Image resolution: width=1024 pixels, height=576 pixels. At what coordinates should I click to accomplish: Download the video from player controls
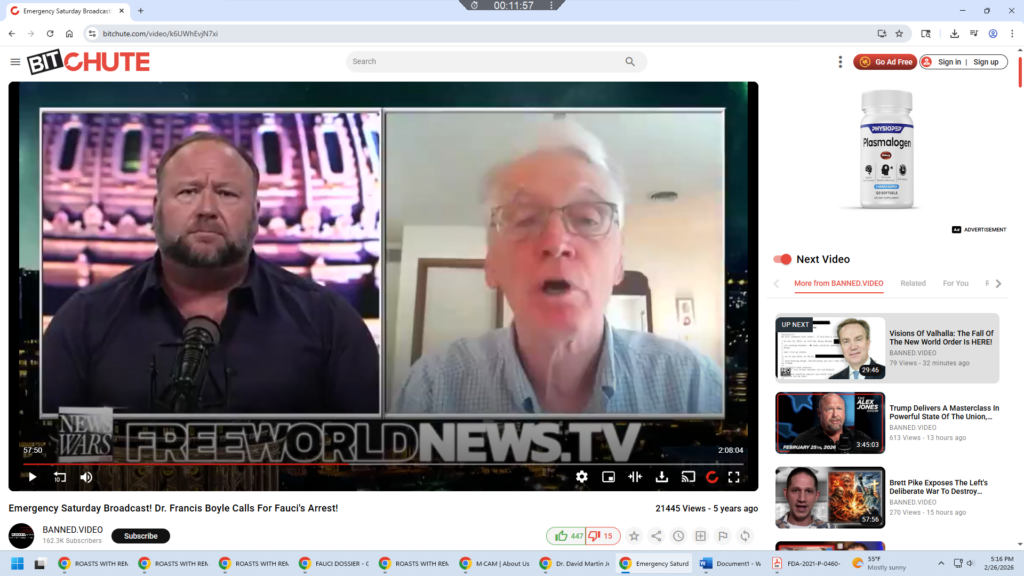click(661, 477)
